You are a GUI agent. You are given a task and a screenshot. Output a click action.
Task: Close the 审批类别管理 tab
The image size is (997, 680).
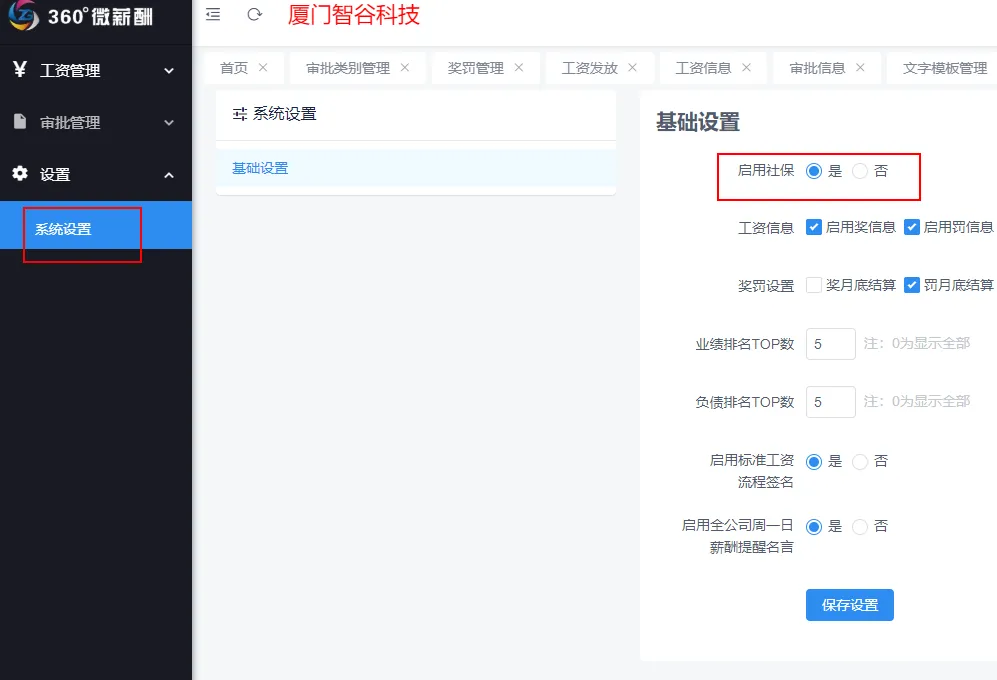coord(405,68)
